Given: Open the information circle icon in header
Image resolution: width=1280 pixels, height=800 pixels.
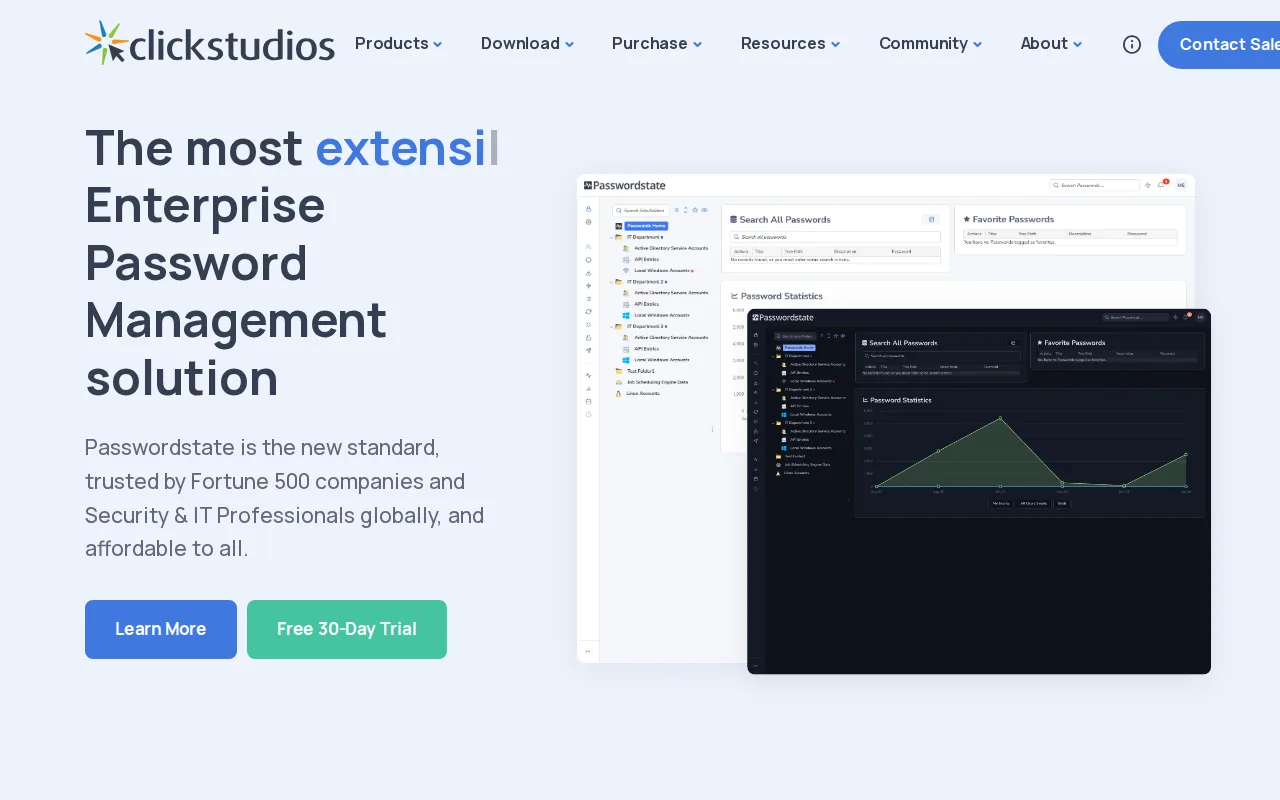Looking at the screenshot, I should pos(1132,44).
